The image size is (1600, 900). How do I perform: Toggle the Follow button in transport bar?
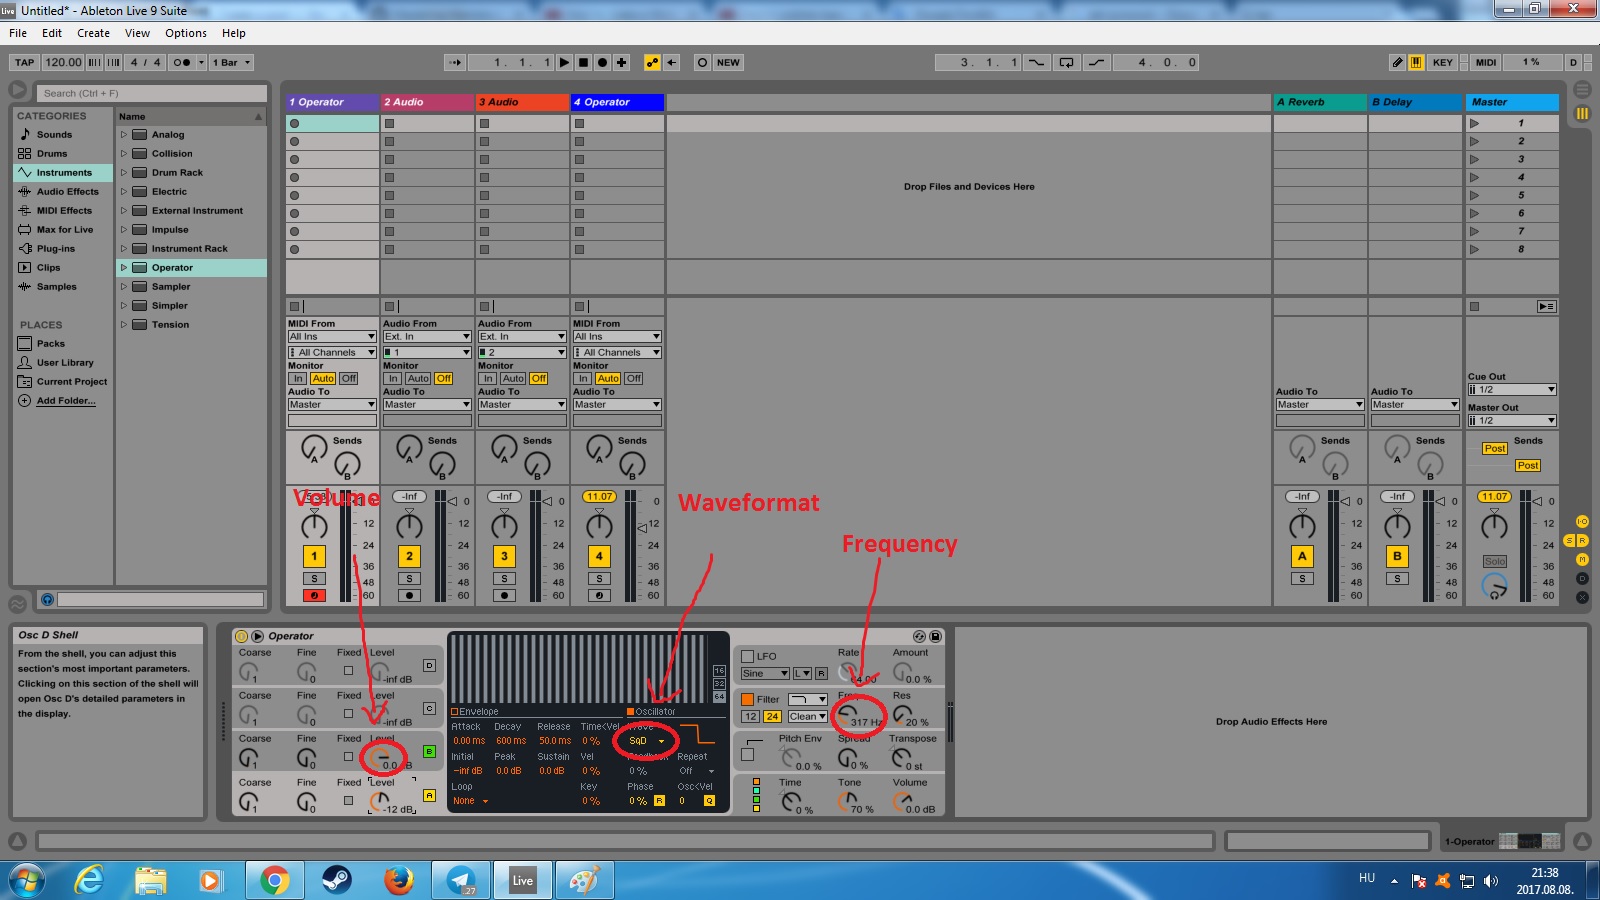tap(455, 62)
